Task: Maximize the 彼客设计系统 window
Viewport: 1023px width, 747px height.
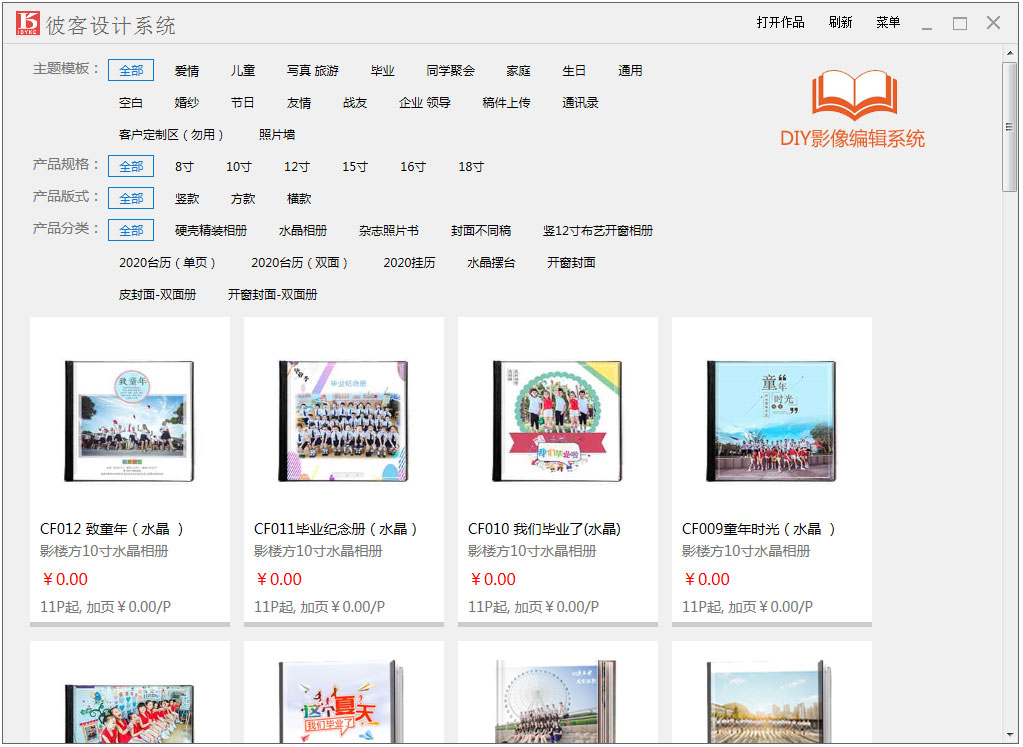Action: coord(960,24)
